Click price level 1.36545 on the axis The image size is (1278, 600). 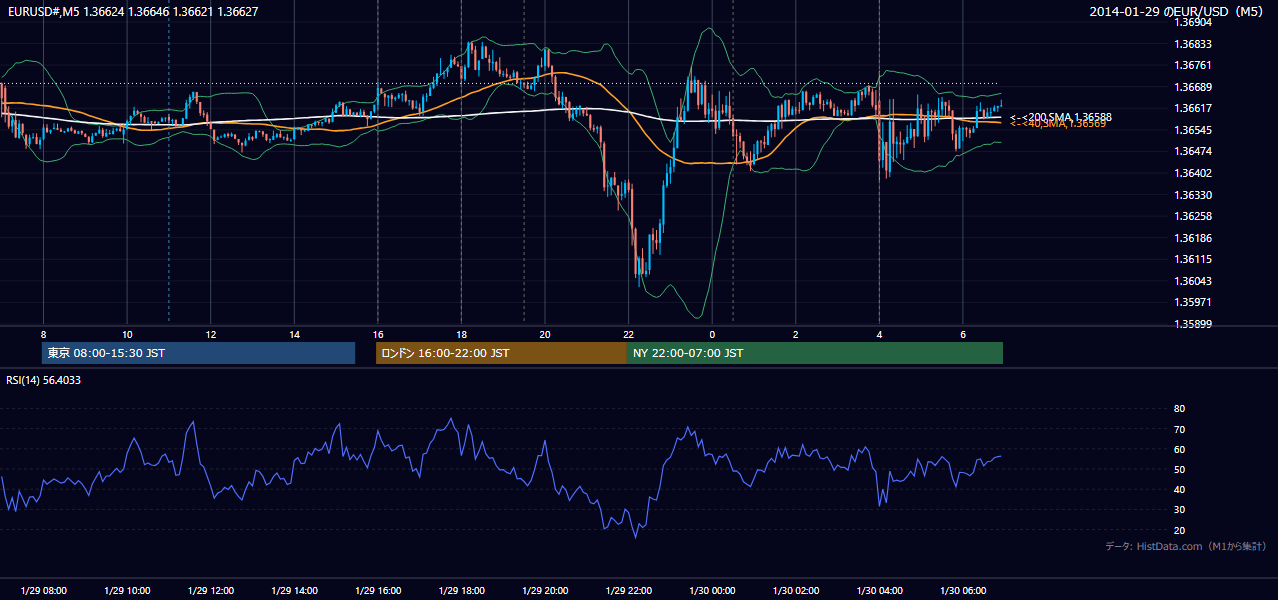[x=1192, y=130]
